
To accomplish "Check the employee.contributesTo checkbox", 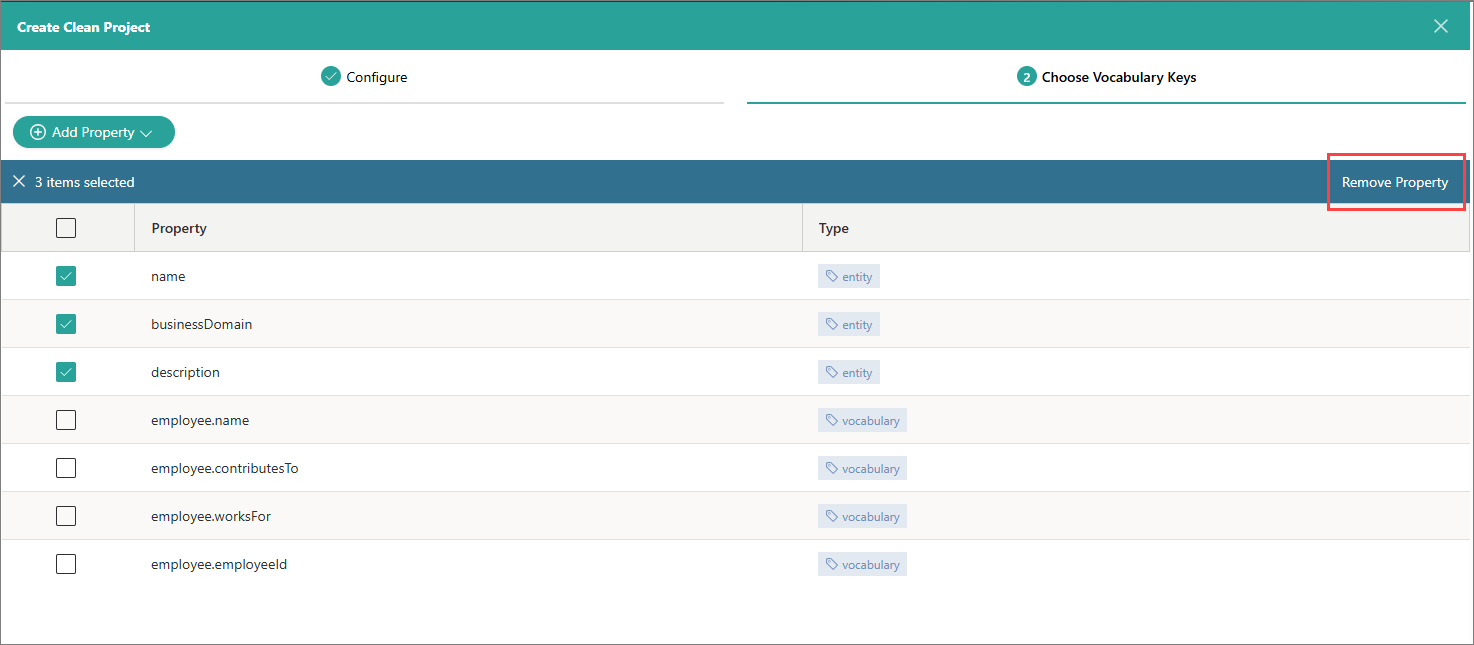I will pyautogui.click(x=66, y=468).
